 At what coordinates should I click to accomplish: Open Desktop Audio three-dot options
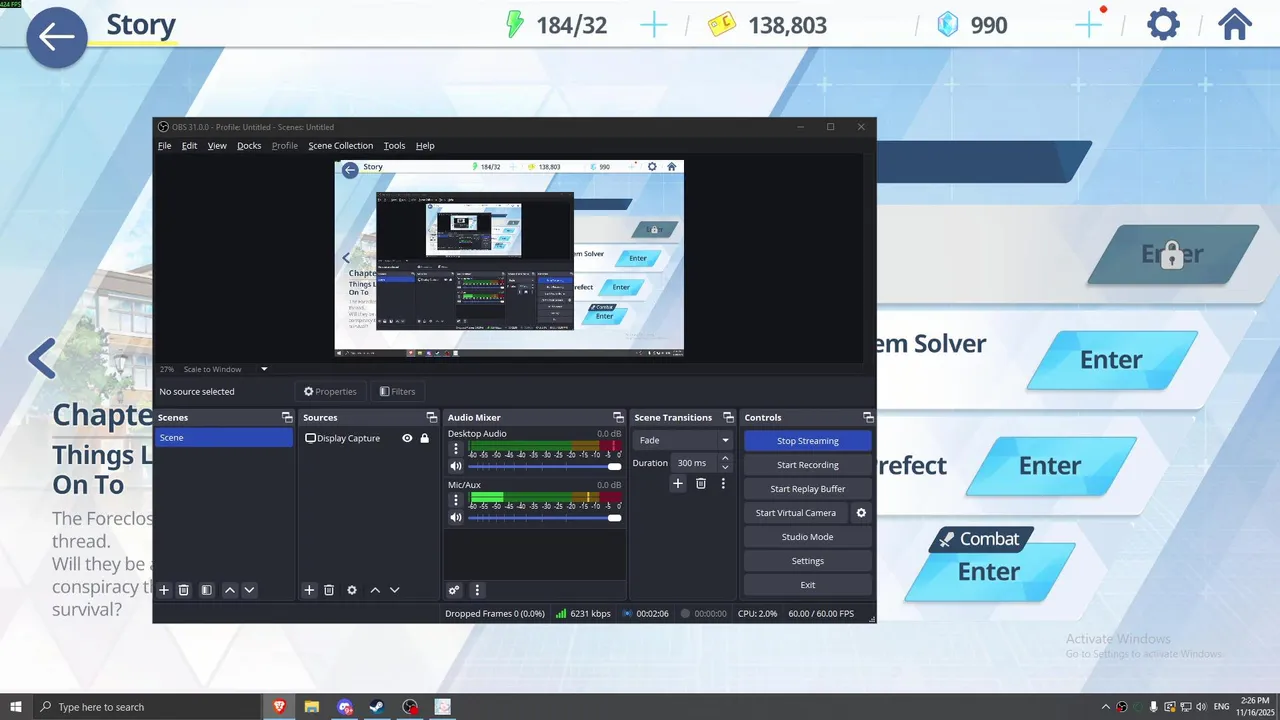click(x=456, y=449)
